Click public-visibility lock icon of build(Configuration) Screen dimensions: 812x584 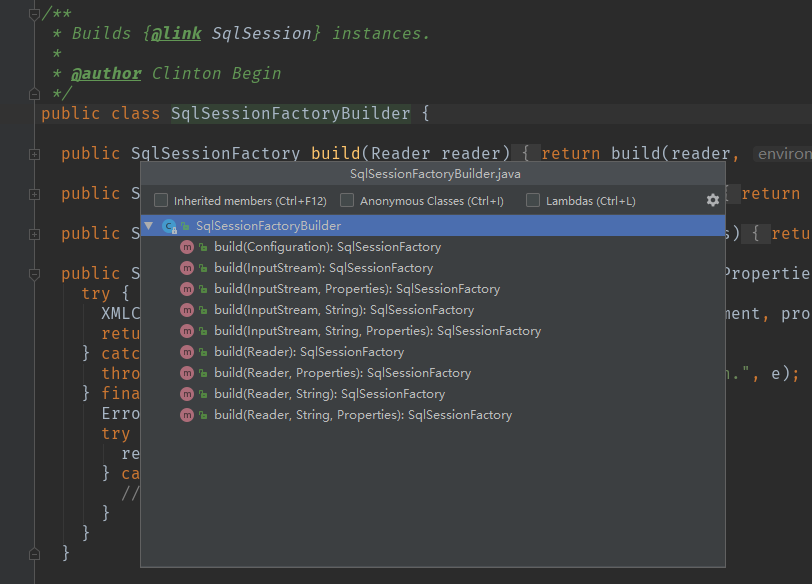pyautogui.click(x=204, y=247)
